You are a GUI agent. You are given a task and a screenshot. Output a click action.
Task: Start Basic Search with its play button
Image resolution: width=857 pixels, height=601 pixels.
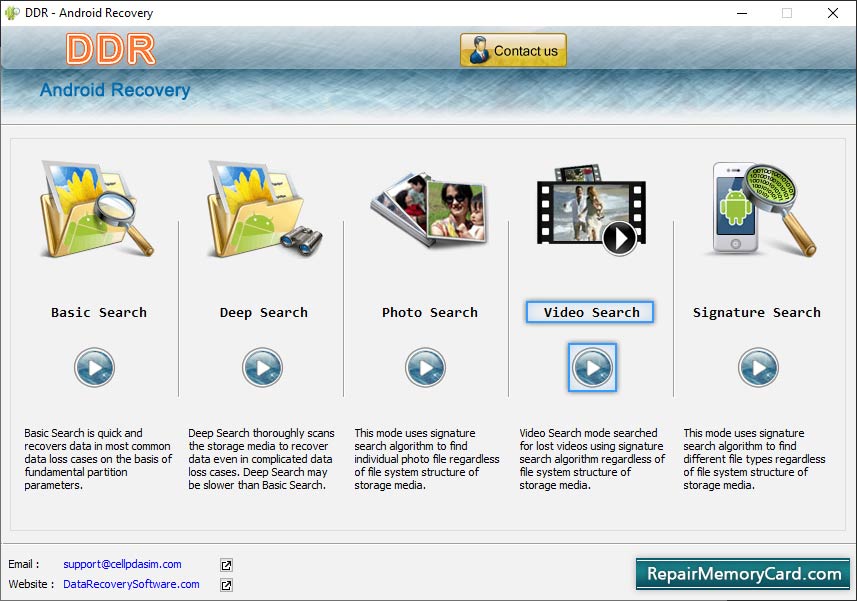(x=95, y=368)
